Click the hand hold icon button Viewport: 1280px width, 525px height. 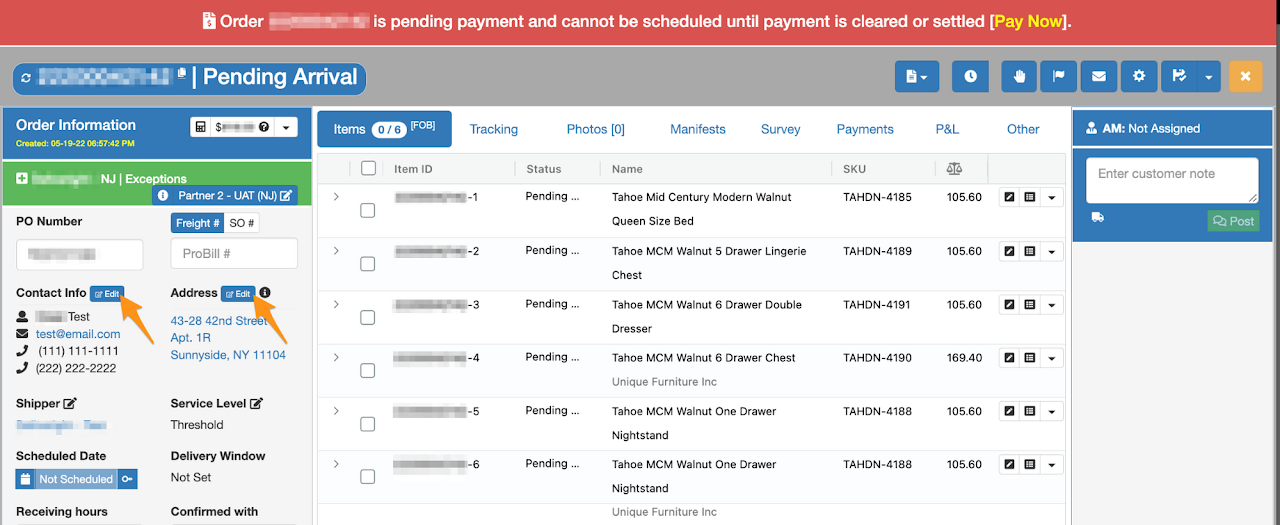1019,76
